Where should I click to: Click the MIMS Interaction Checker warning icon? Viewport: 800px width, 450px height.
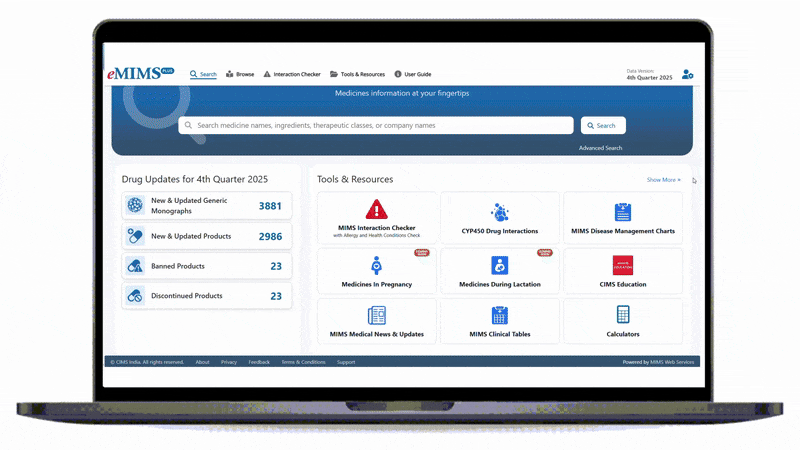click(x=376, y=209)
